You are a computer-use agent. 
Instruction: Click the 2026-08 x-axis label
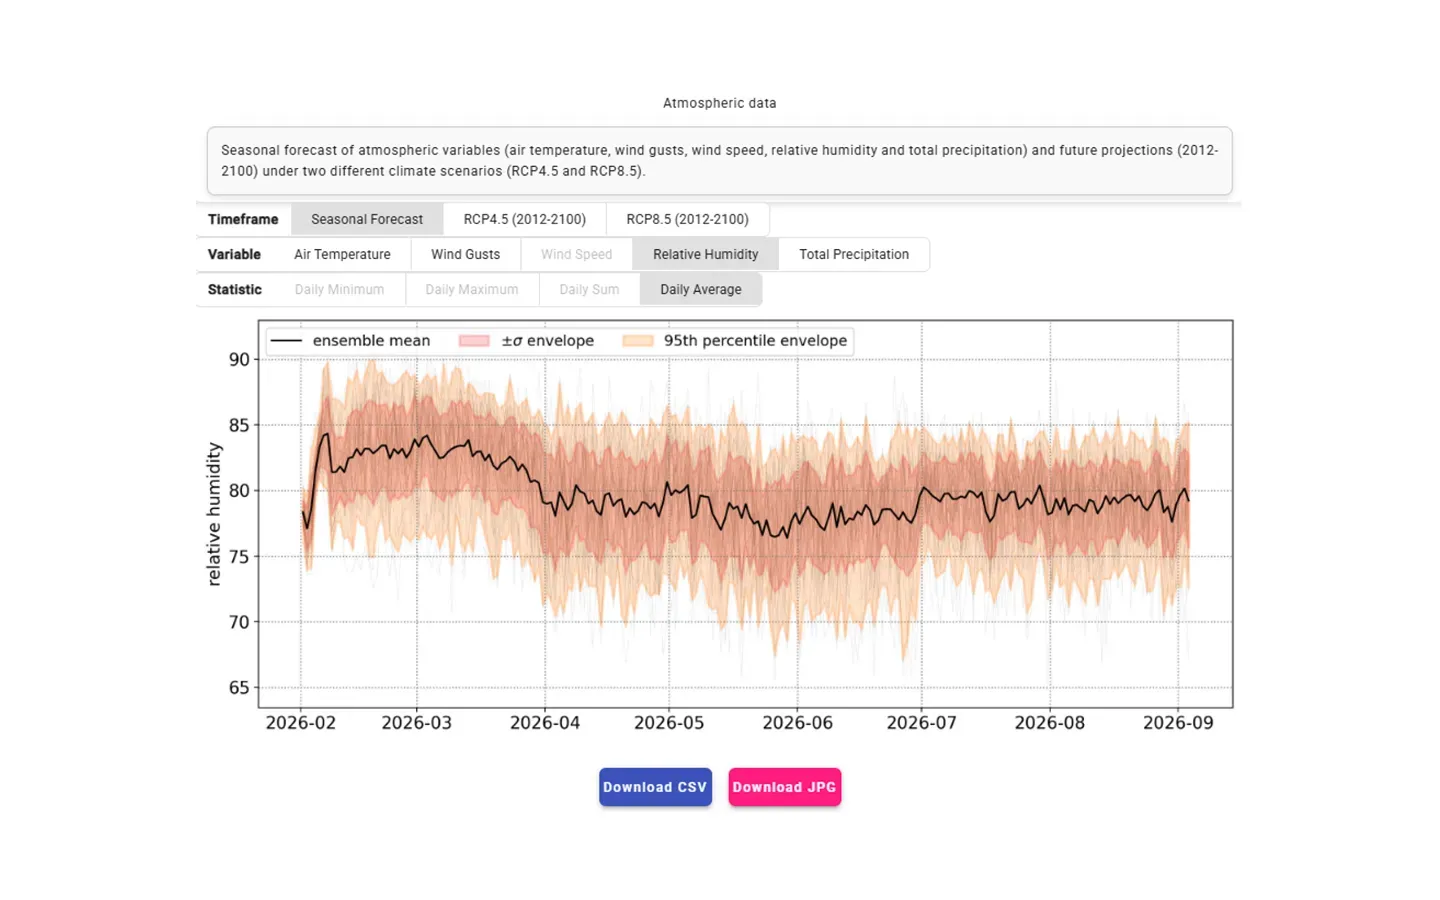pyautogui.click(x=1050, y=723)
